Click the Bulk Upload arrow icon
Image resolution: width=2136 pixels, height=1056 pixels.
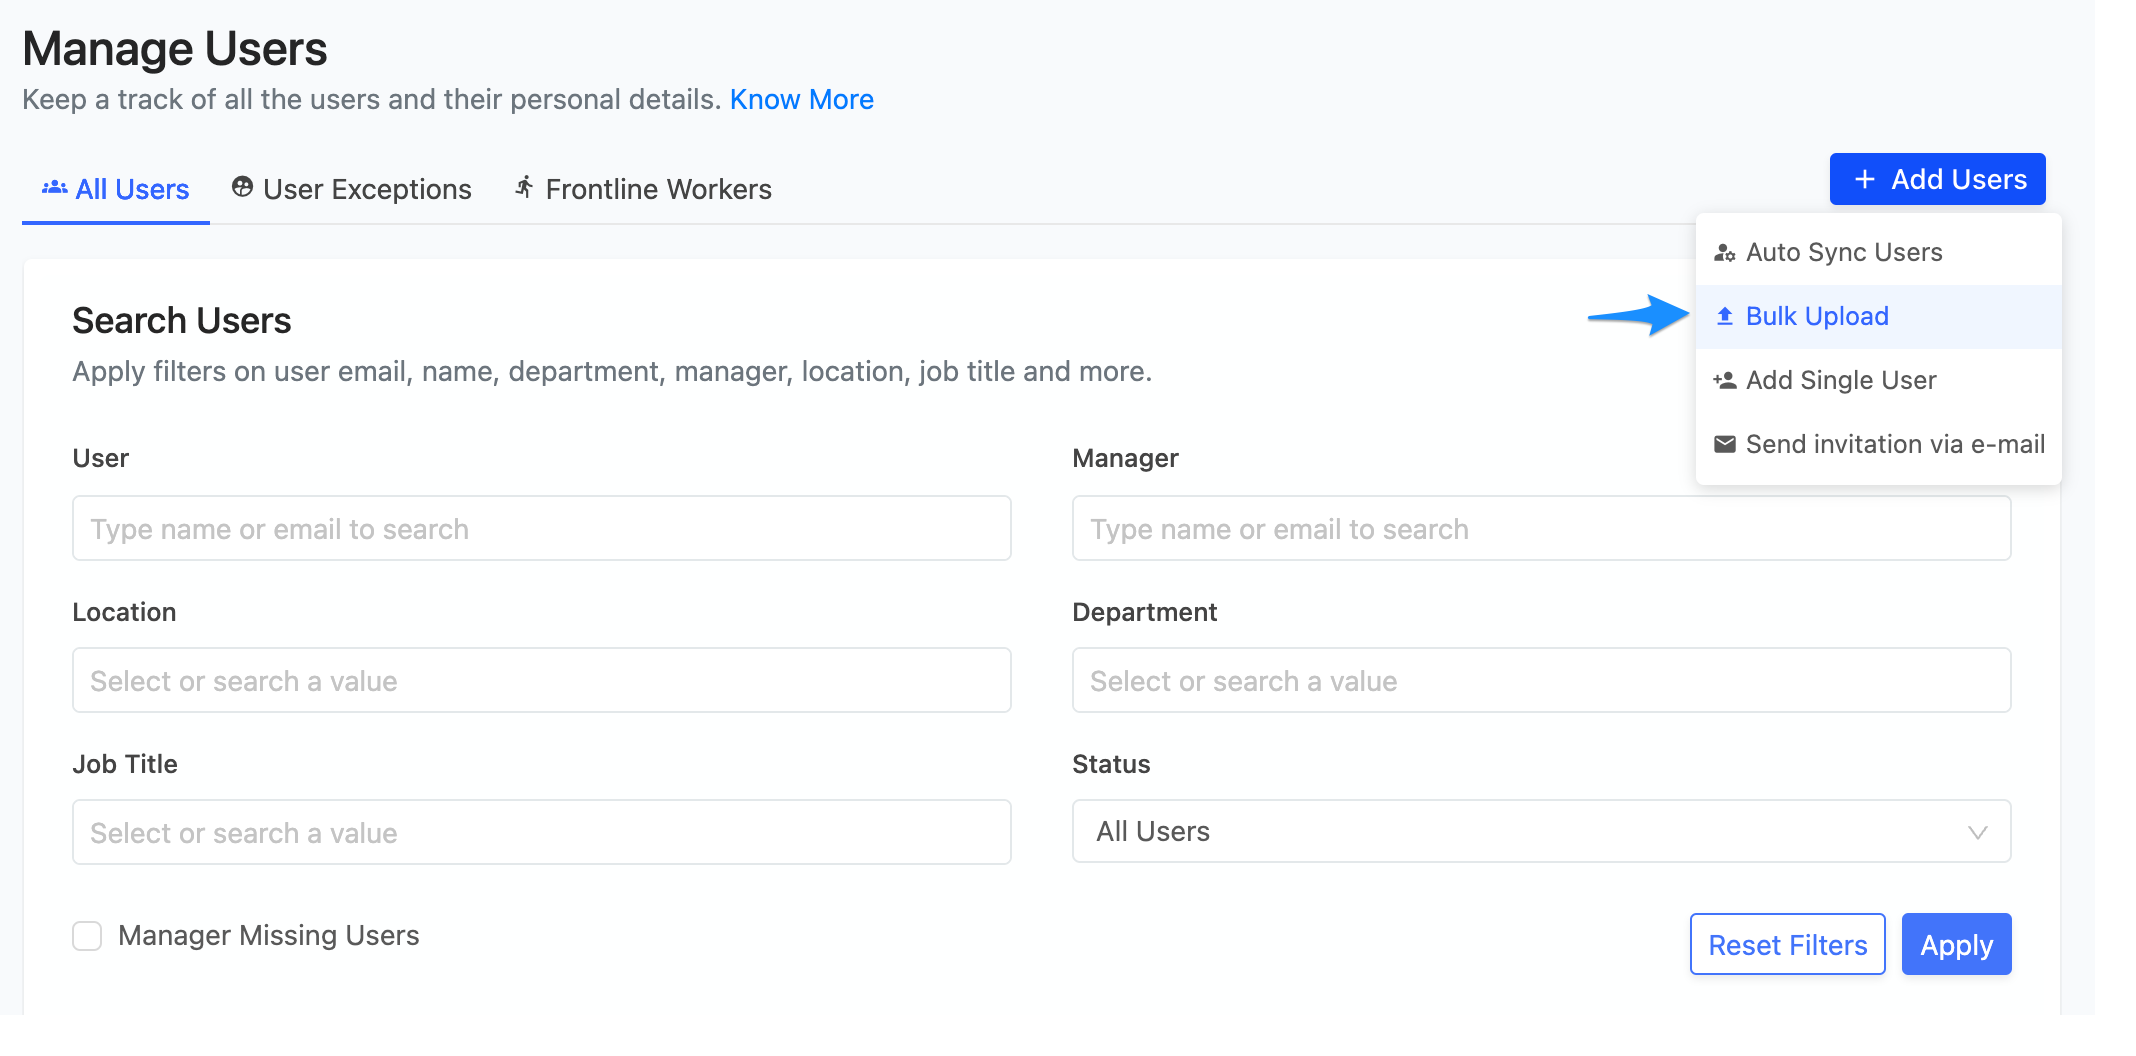pyautogui.click(x=1724, y=317)
